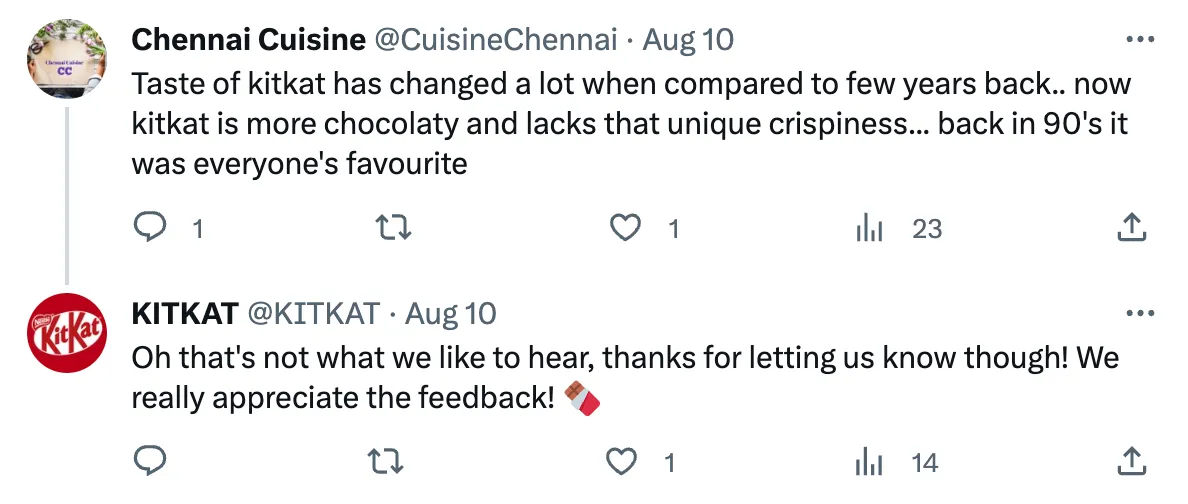
Task: Retweet the Chennai Cuisine post
Action: click(x=385, y=229)
